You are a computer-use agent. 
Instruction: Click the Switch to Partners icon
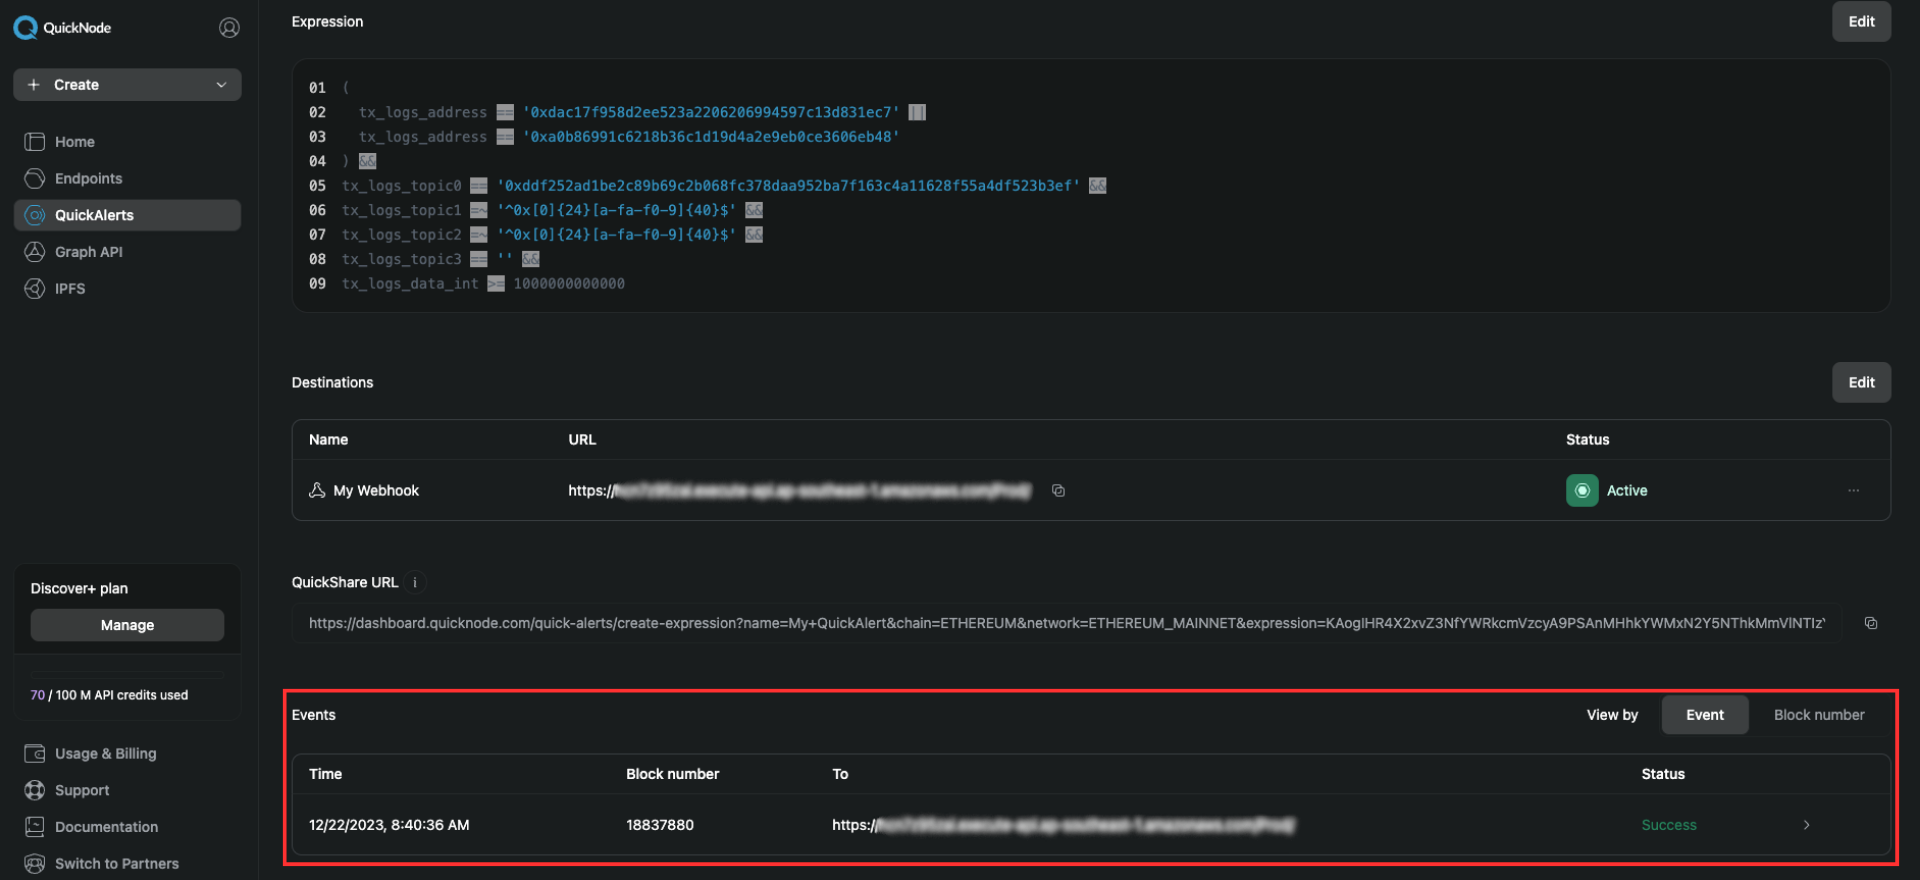(35, 864)
